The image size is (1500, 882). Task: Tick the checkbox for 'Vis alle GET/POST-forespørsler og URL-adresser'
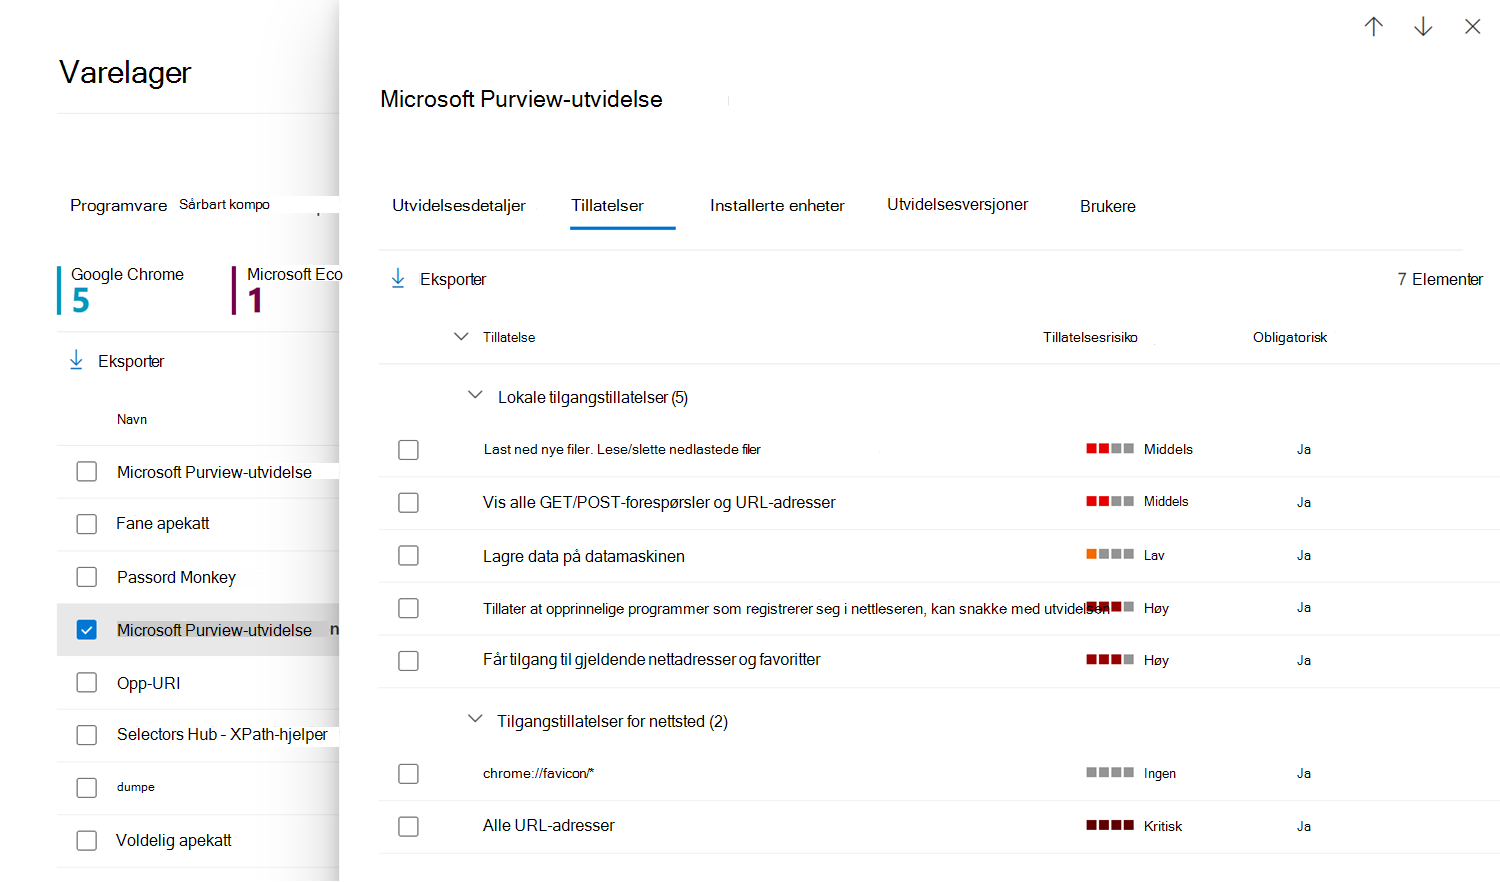[x=408, y=503]
